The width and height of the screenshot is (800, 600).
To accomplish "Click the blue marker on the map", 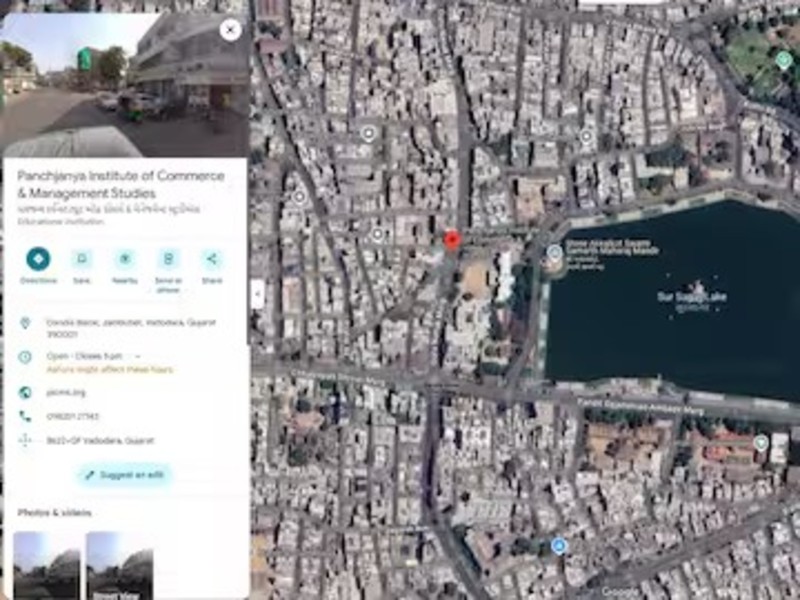I will pos(559,545).
